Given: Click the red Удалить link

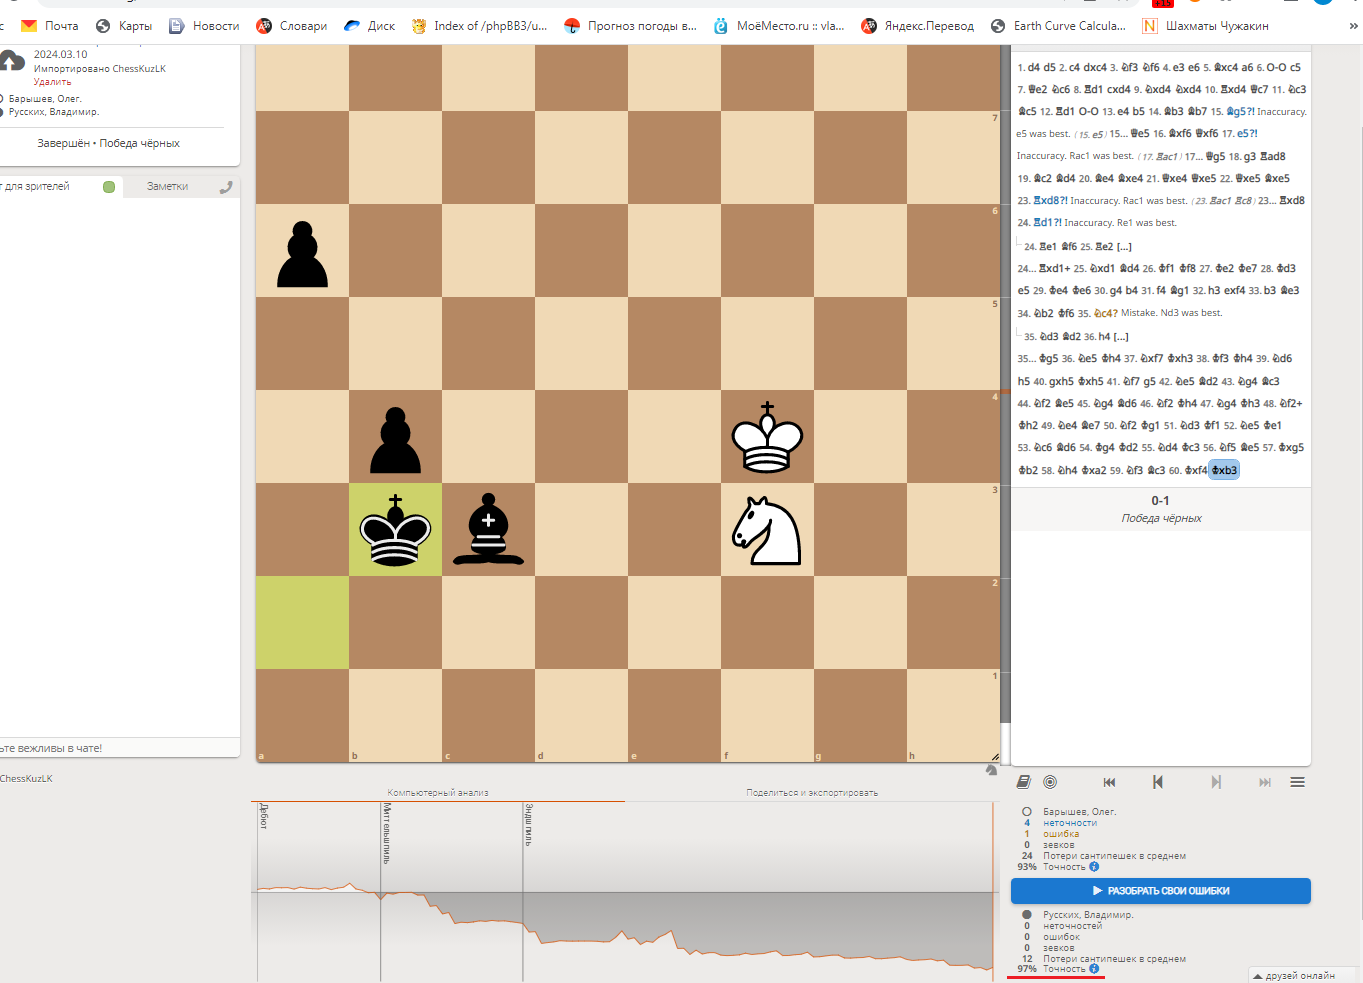Looking at the screenshot, I should pos(52,82).
